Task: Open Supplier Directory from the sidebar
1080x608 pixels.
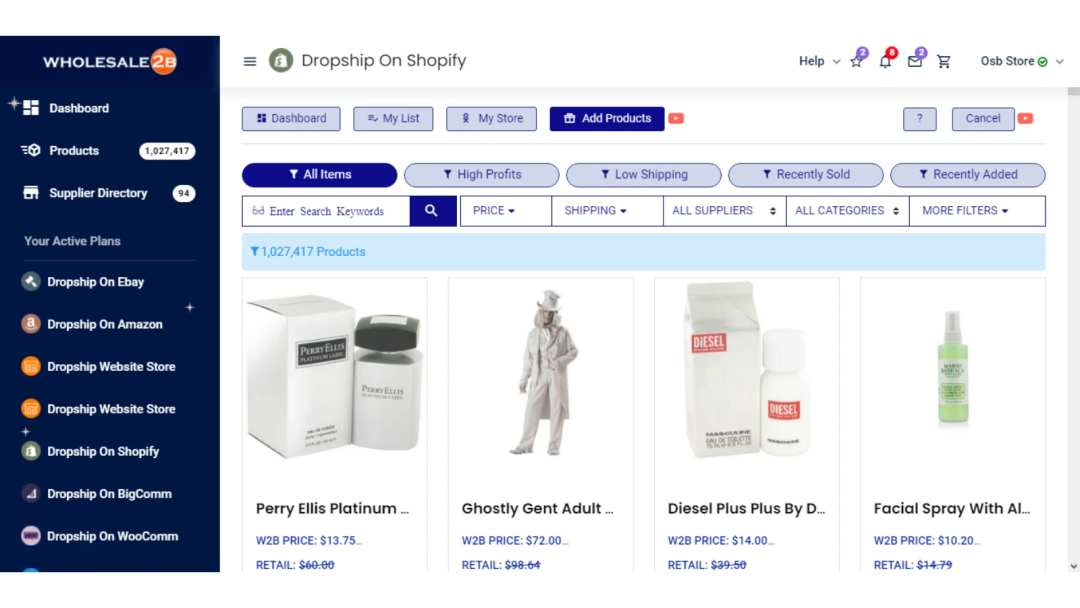Action: point(98,193)
